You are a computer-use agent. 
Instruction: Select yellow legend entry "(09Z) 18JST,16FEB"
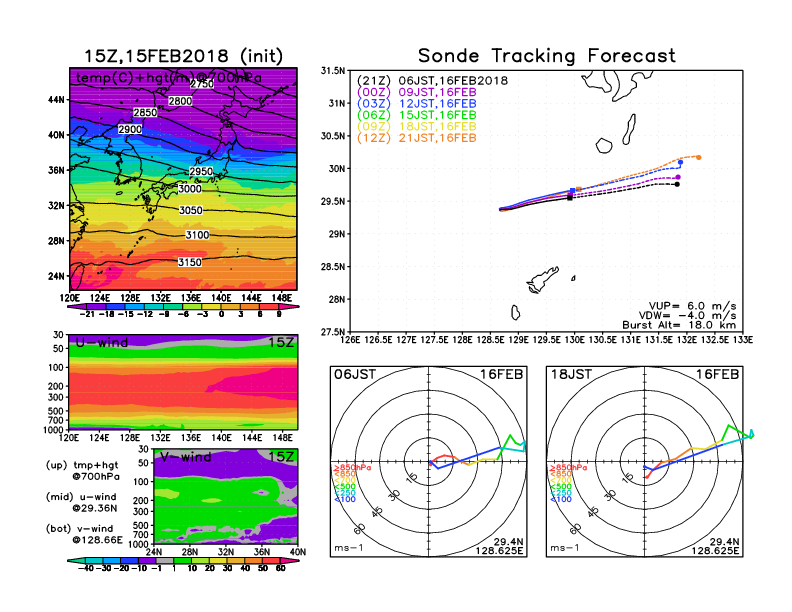point(416,127)
